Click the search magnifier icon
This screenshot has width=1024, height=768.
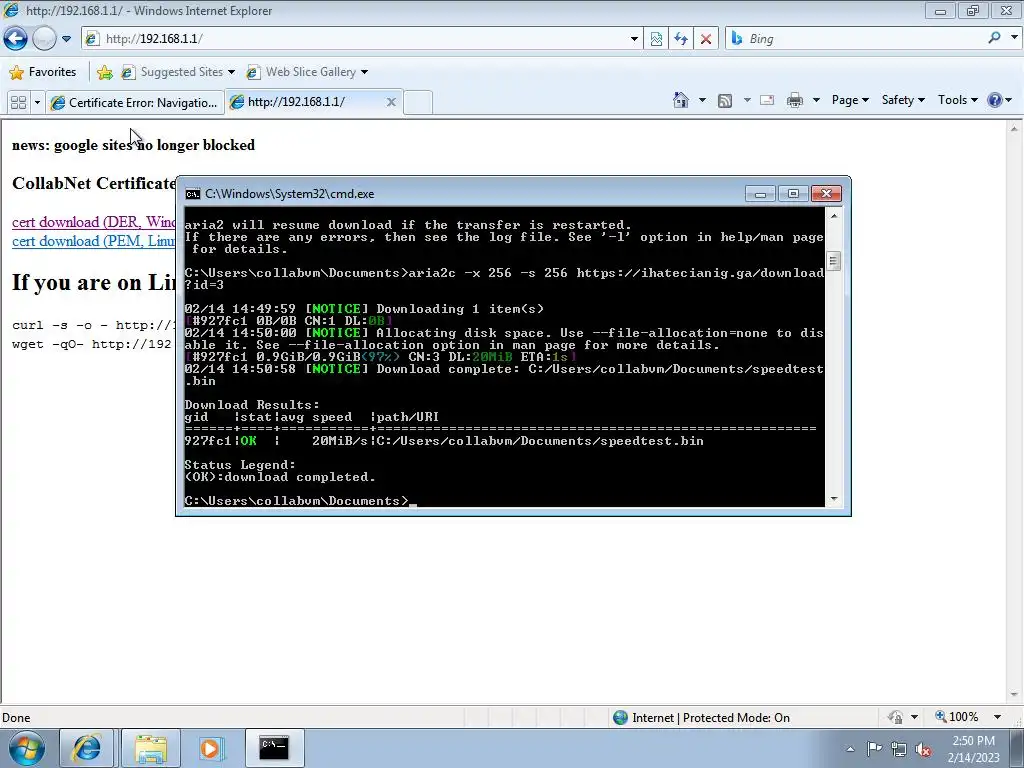tap(994, 38)
